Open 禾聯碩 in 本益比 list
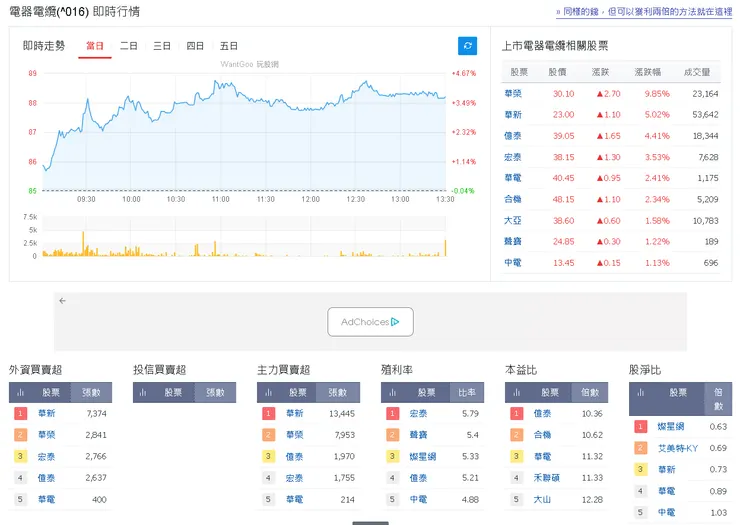Viewport: 740px width, 525px height. (x=547, y=478)
